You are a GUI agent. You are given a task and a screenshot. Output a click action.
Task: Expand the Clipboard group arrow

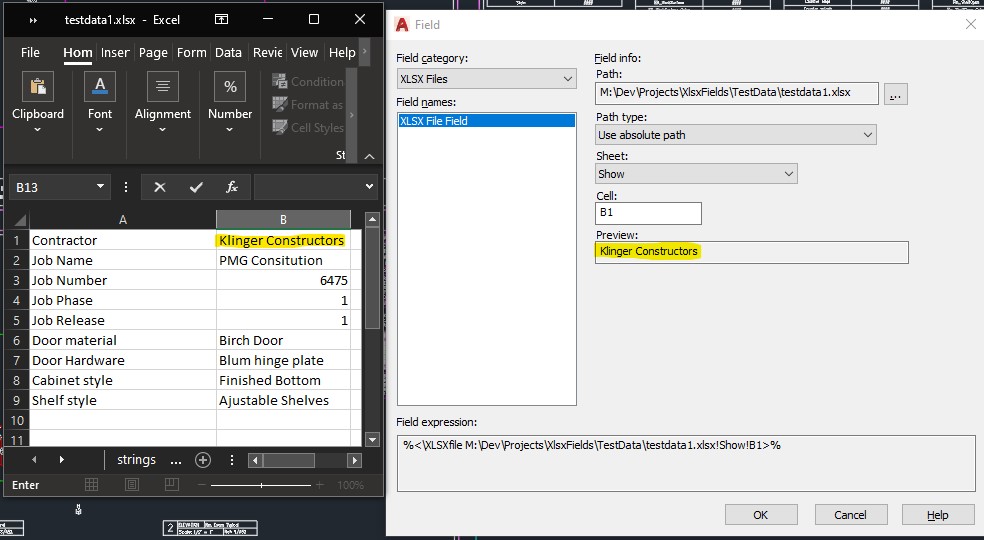pyautogui.click(x=38, y=129)
